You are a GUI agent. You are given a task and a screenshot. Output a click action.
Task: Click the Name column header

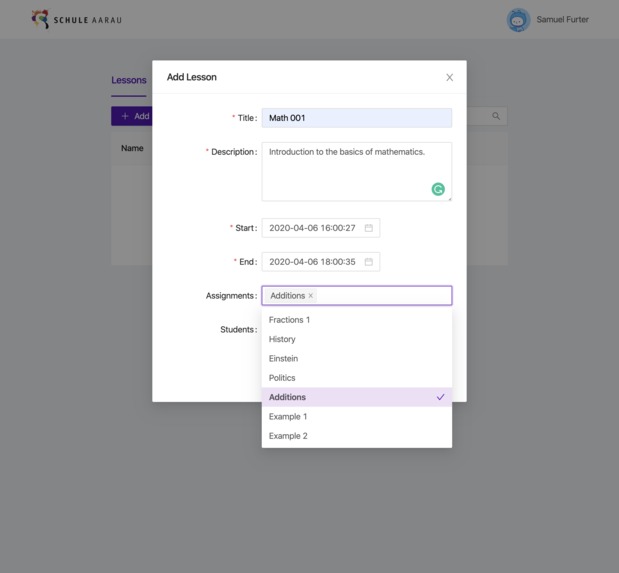(x=132, y=148)
